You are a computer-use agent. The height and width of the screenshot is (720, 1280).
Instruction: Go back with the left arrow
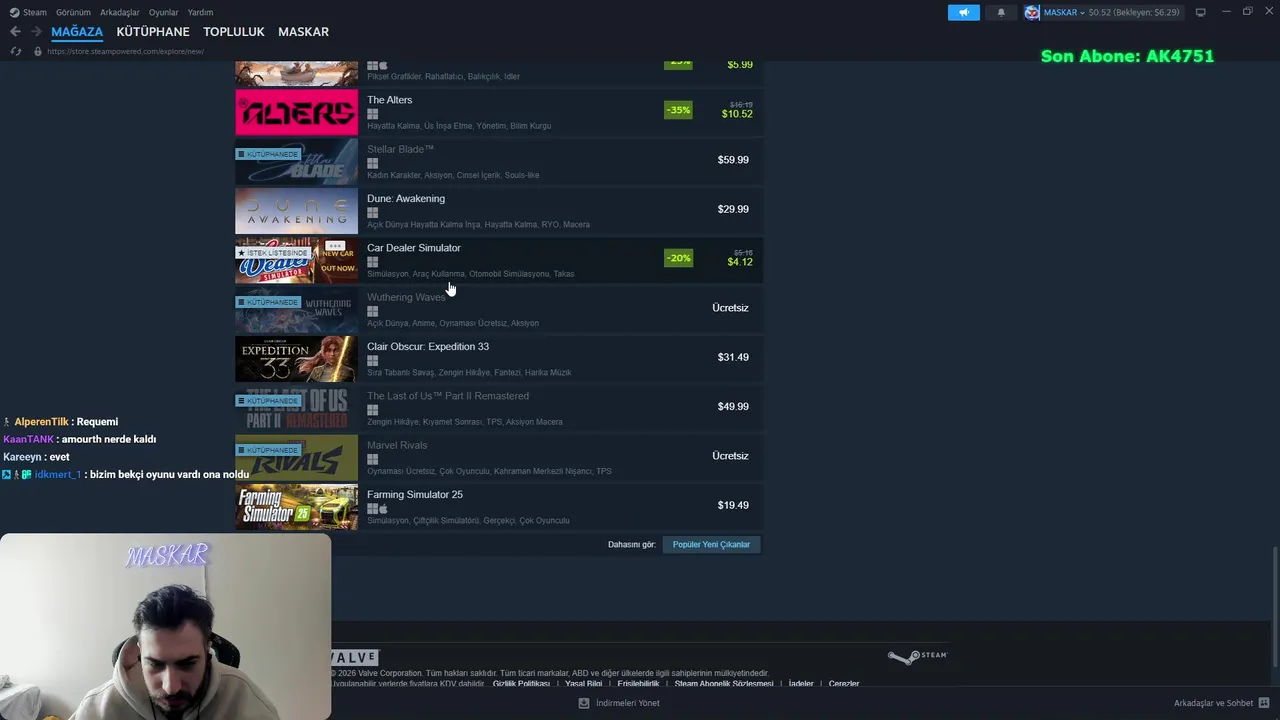tap(15, 32)
